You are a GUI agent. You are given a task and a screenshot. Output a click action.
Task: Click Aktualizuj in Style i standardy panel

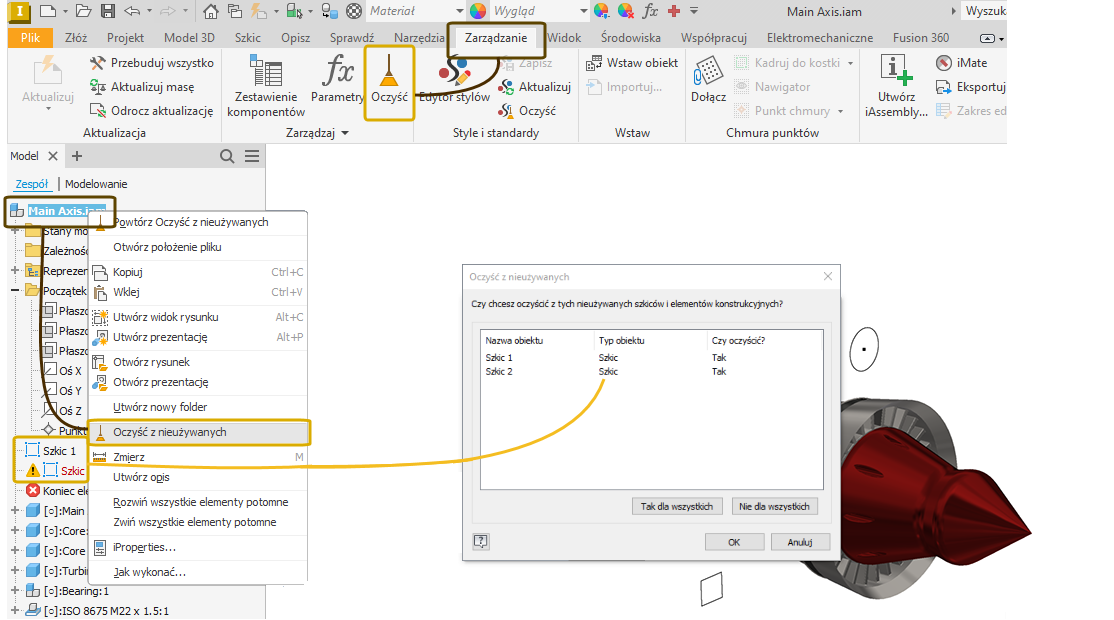coord(535,87)
